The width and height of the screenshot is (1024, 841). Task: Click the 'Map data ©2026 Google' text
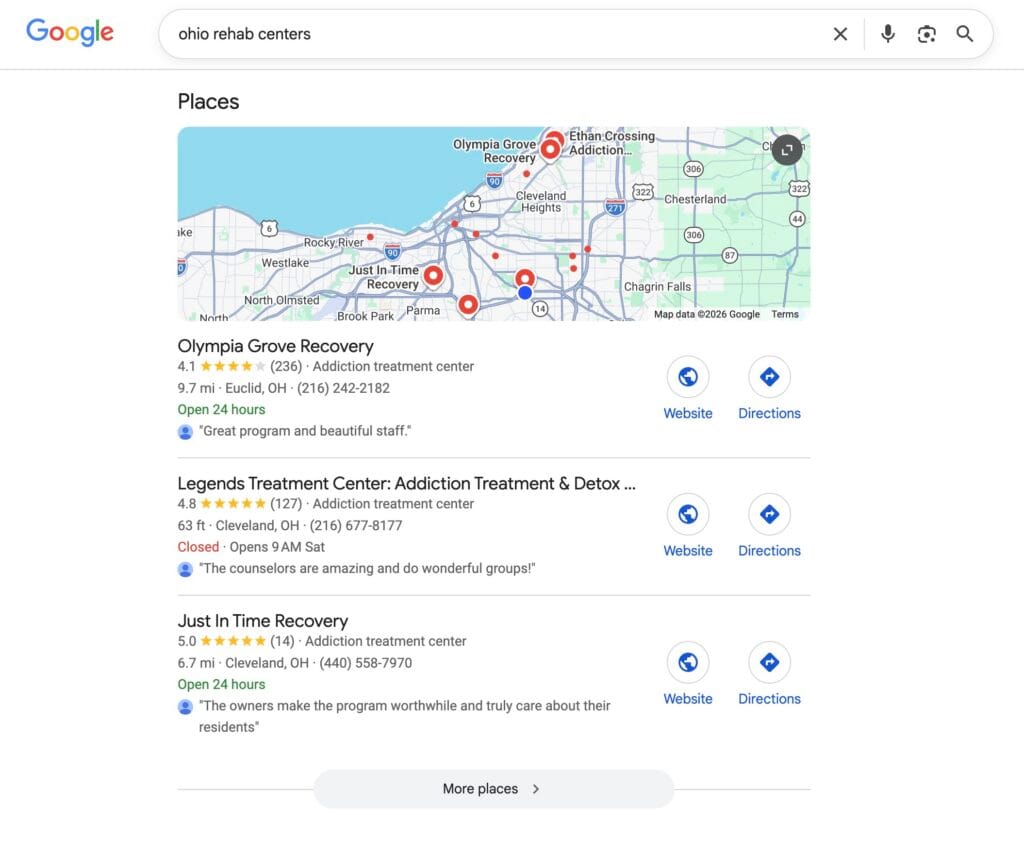[707, 314]
